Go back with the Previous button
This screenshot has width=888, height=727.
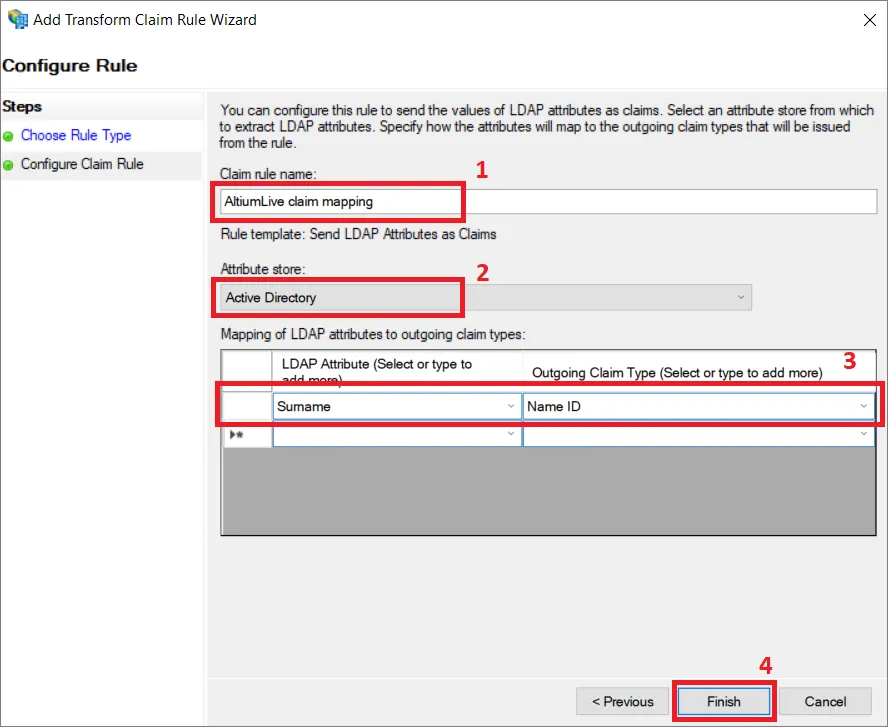[623, 701]
